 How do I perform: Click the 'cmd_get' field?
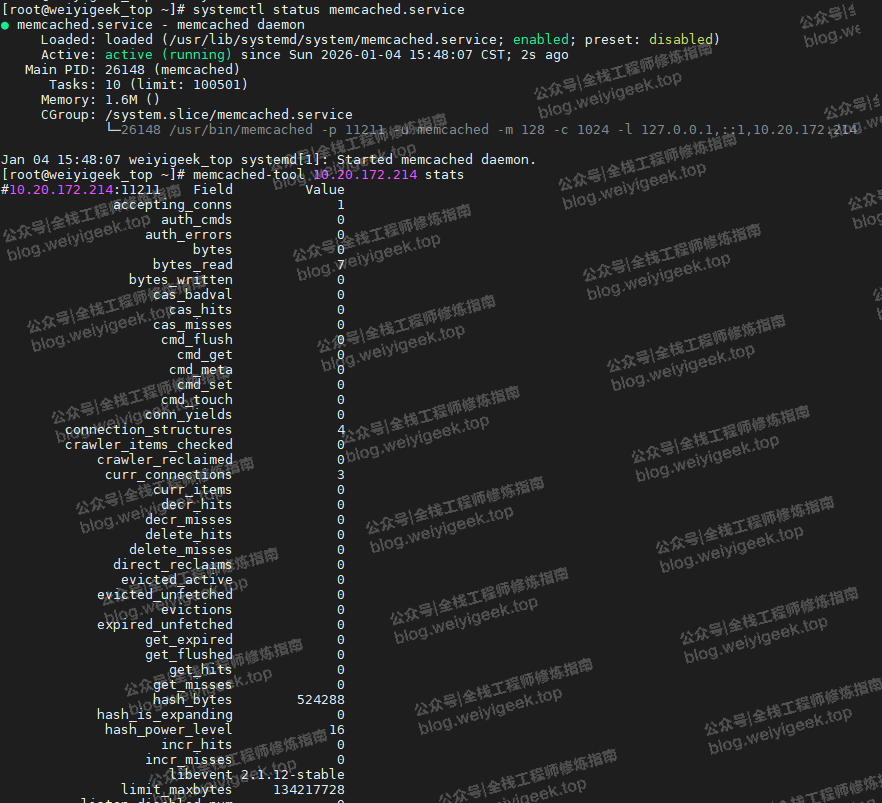(x=205, y=355)
